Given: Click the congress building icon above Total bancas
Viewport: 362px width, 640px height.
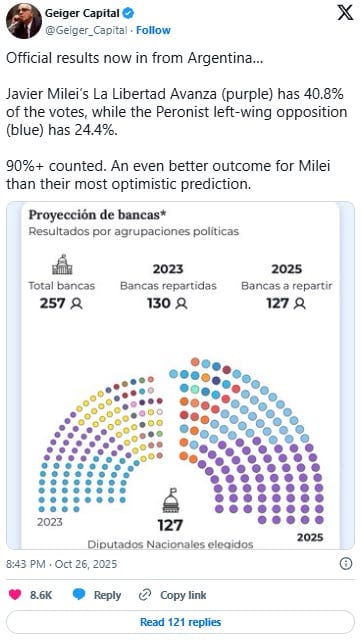Looking at the screenshot, I should point(62,264).
